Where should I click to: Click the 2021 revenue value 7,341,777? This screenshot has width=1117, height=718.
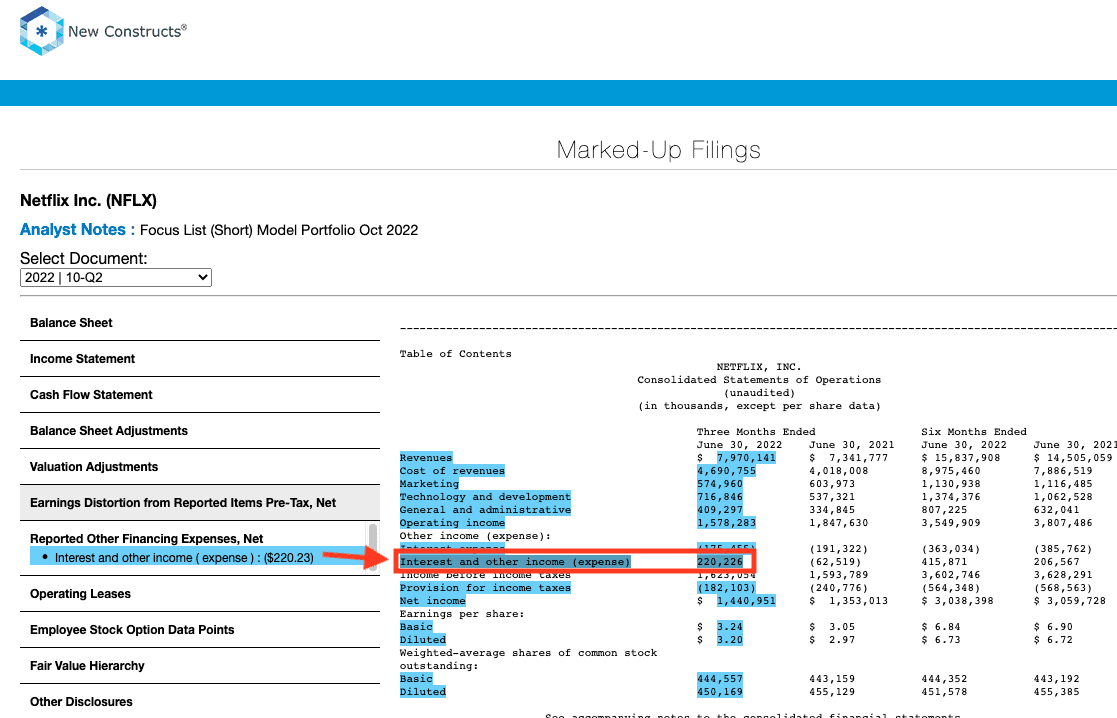click(858, 458)
